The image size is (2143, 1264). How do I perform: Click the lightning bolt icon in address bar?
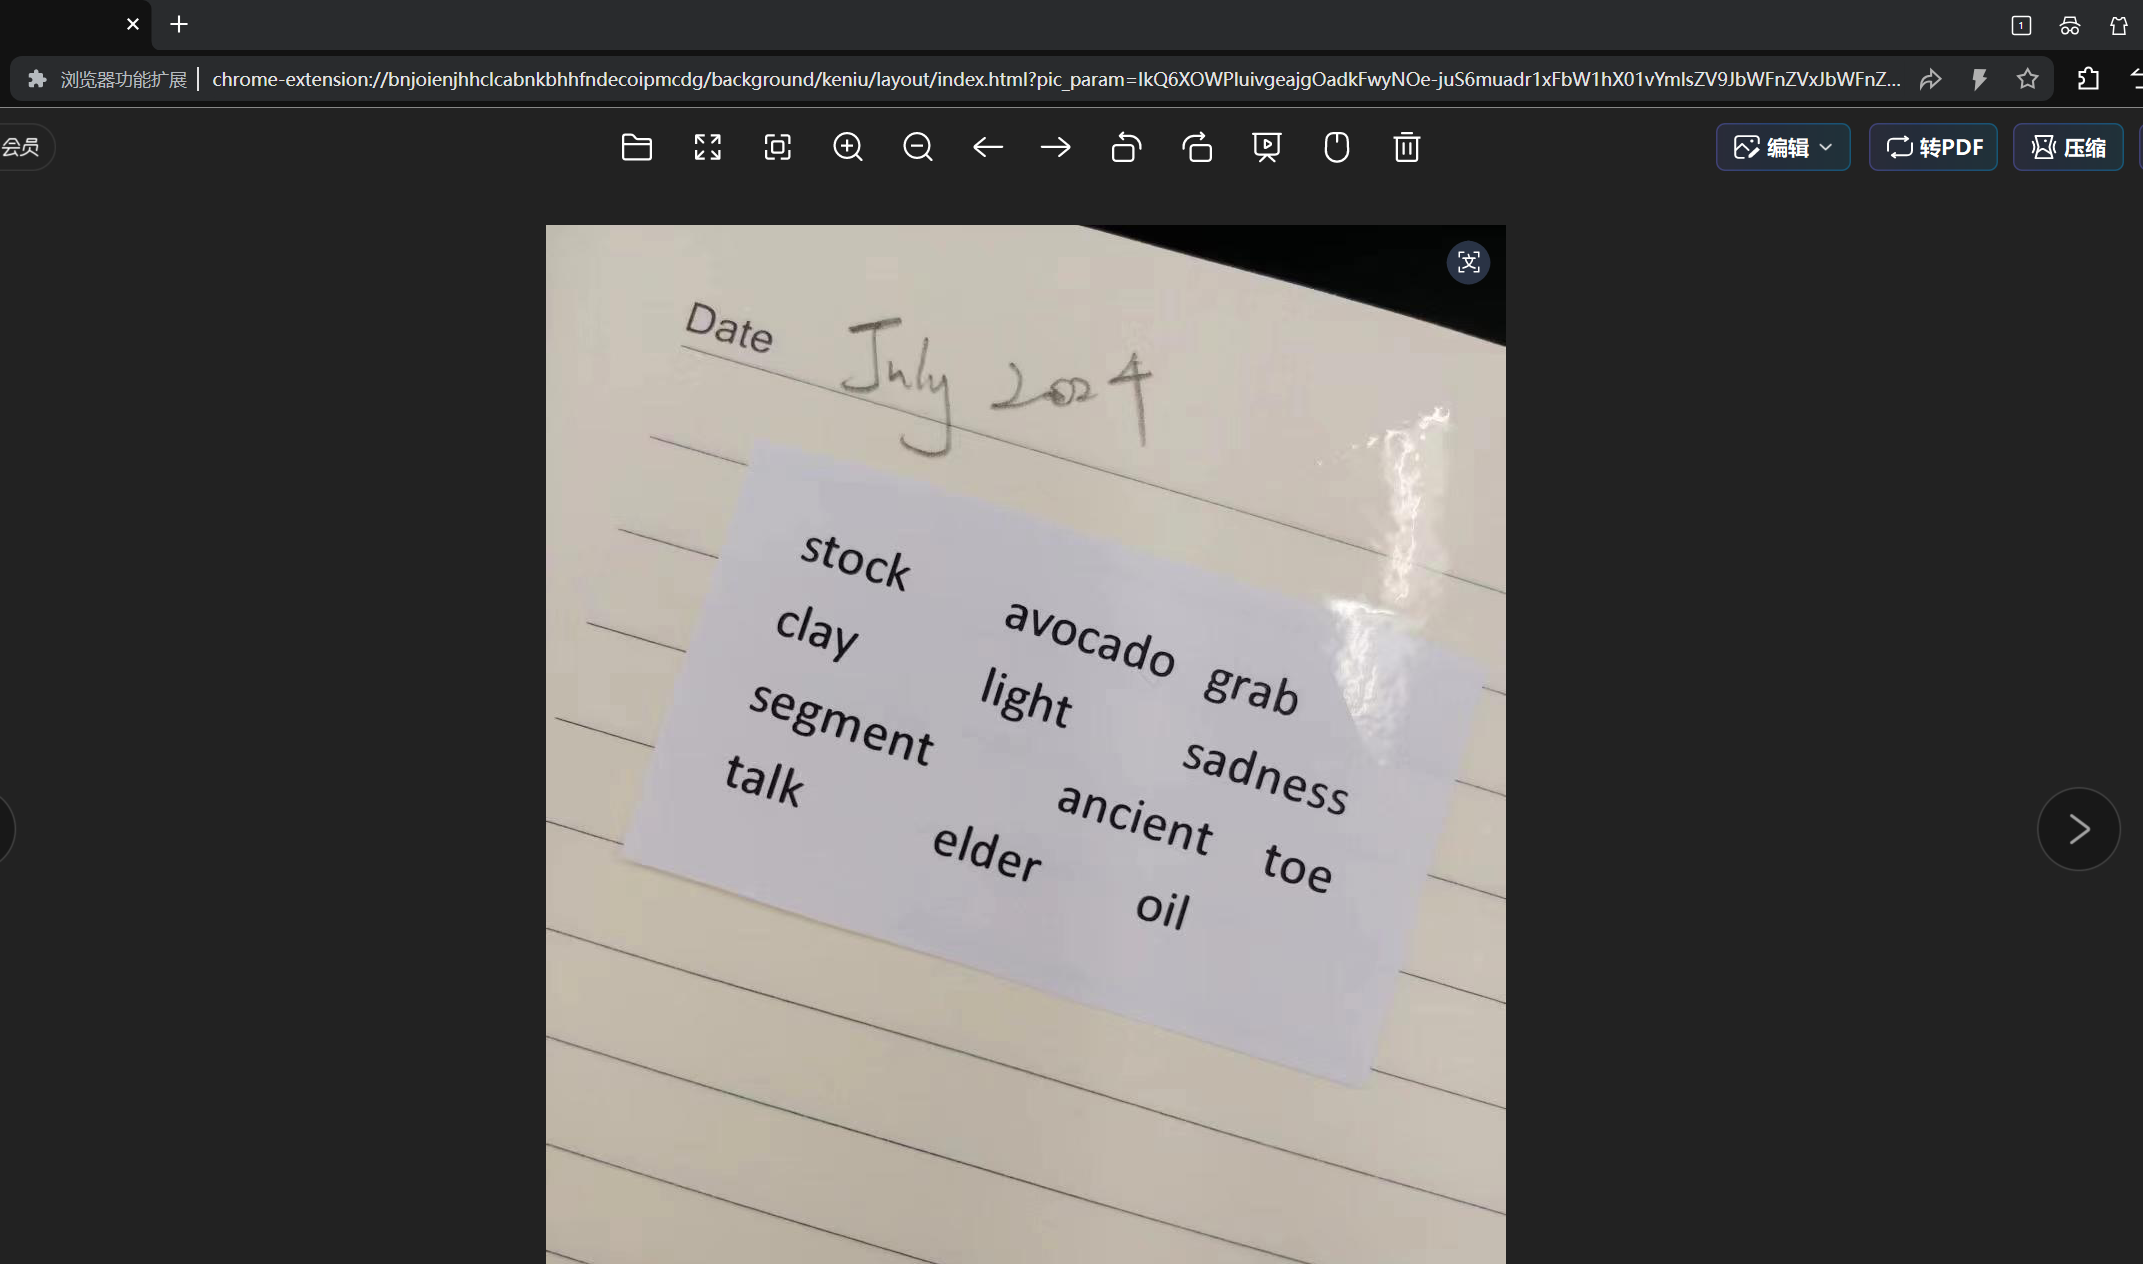[1979, 79]
